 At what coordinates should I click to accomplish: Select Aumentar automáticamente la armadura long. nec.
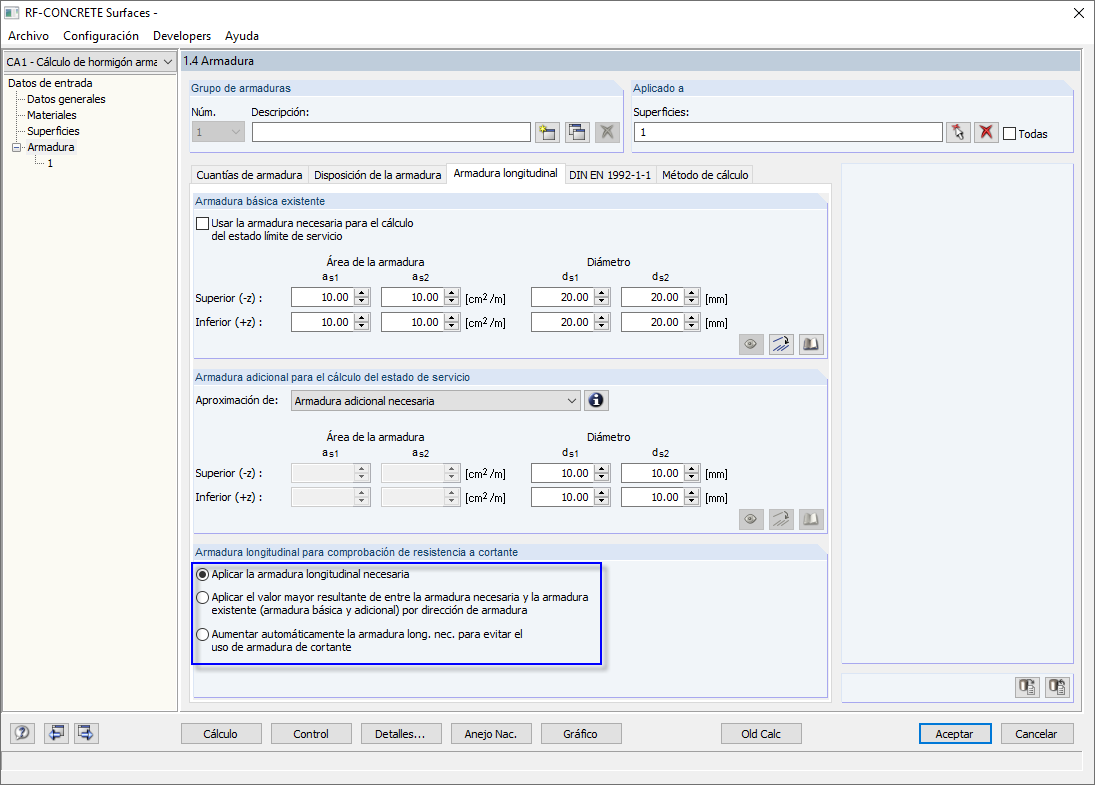coord(203,635)
